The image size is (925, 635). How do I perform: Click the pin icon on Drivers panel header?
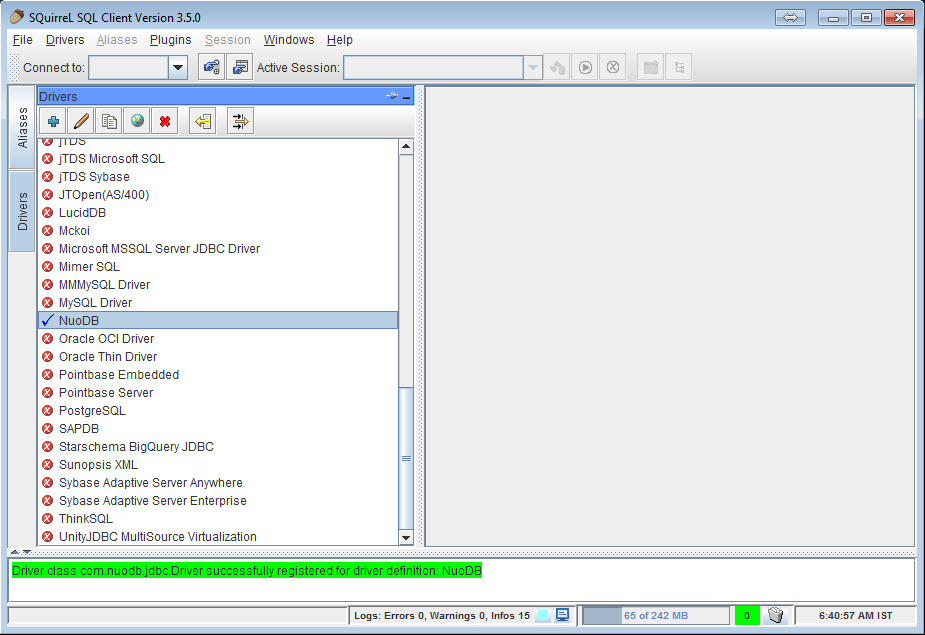tap(392, 96)
